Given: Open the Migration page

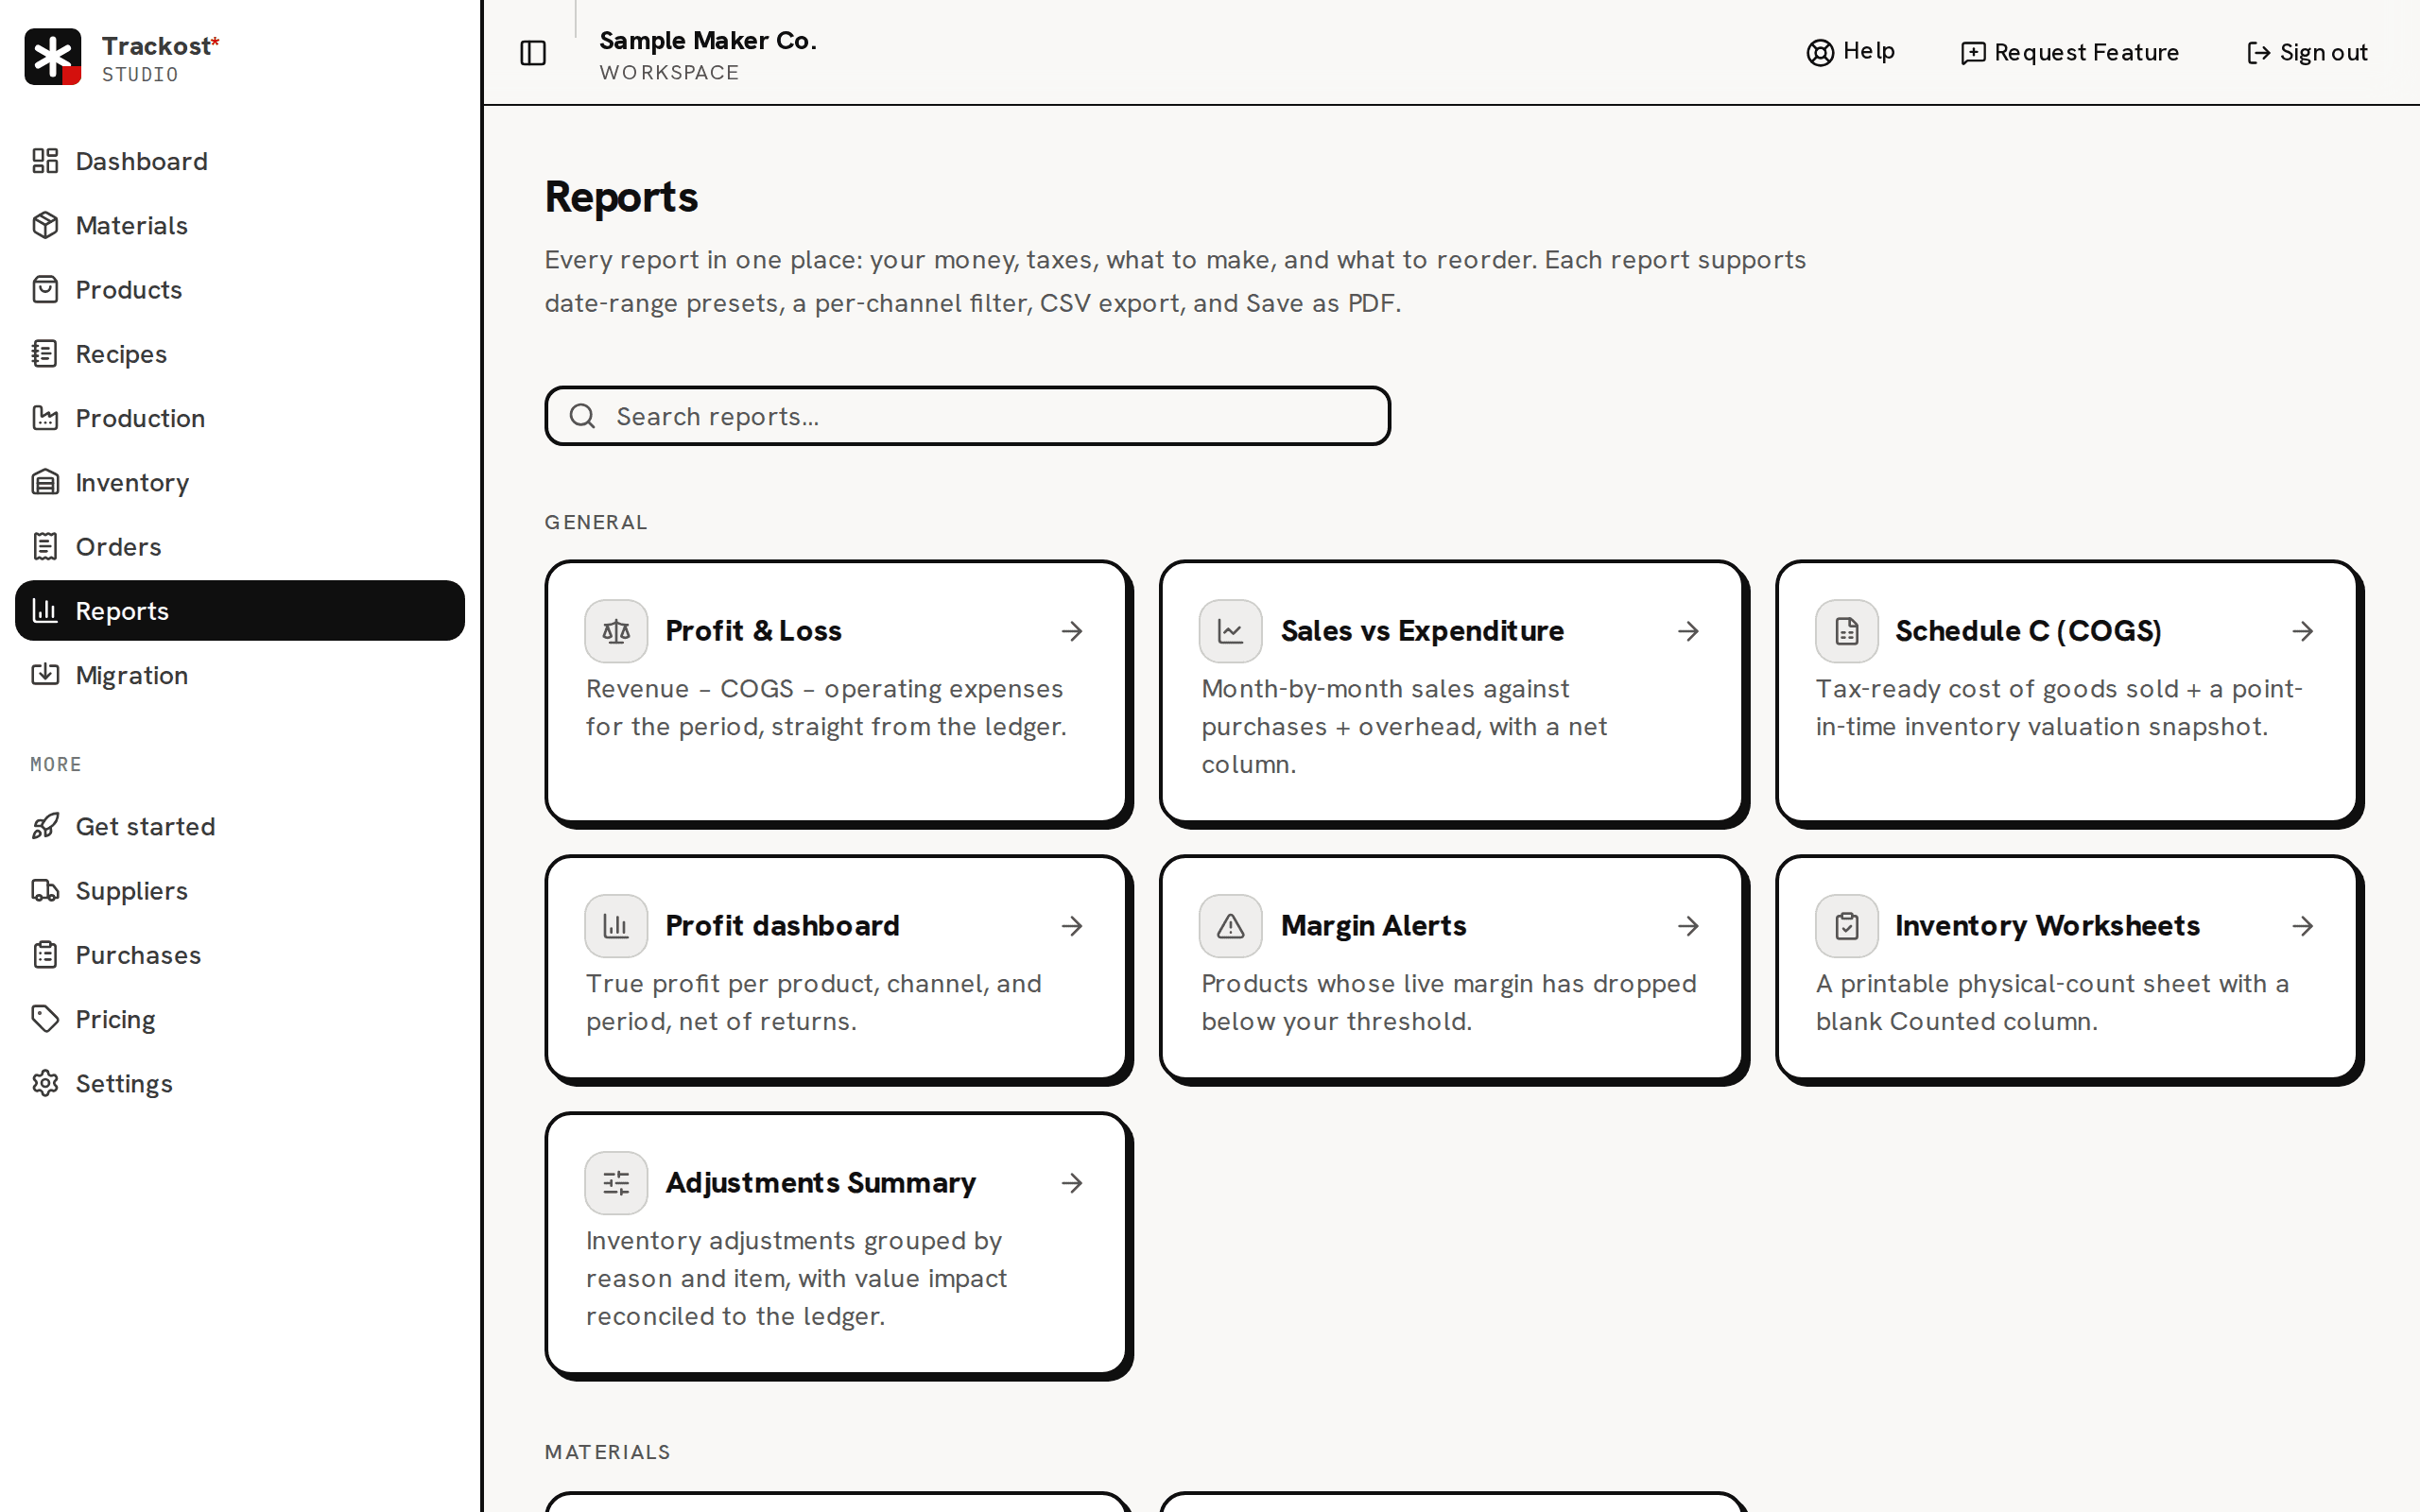Looking at the screenshot, I should (240, 675).
